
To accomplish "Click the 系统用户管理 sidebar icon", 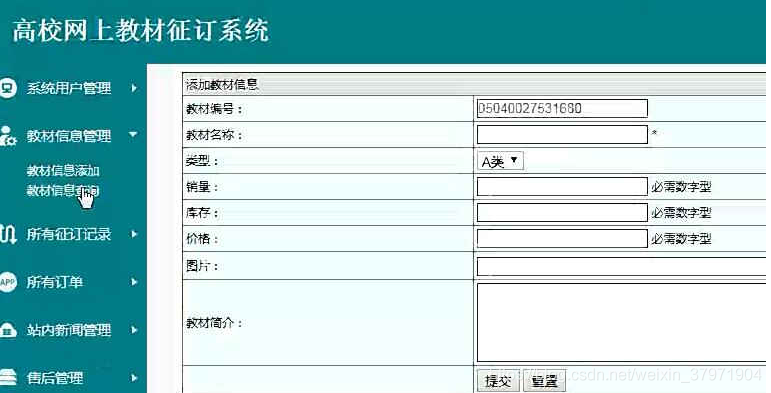I will pyautogui.click(x=7, y=88).
